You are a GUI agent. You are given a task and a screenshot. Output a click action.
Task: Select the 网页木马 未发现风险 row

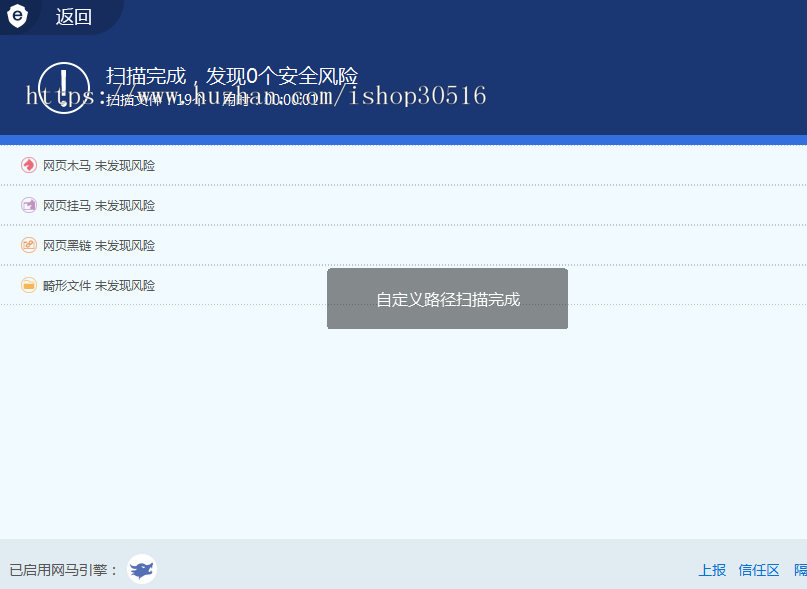click(x=404, y=166)
